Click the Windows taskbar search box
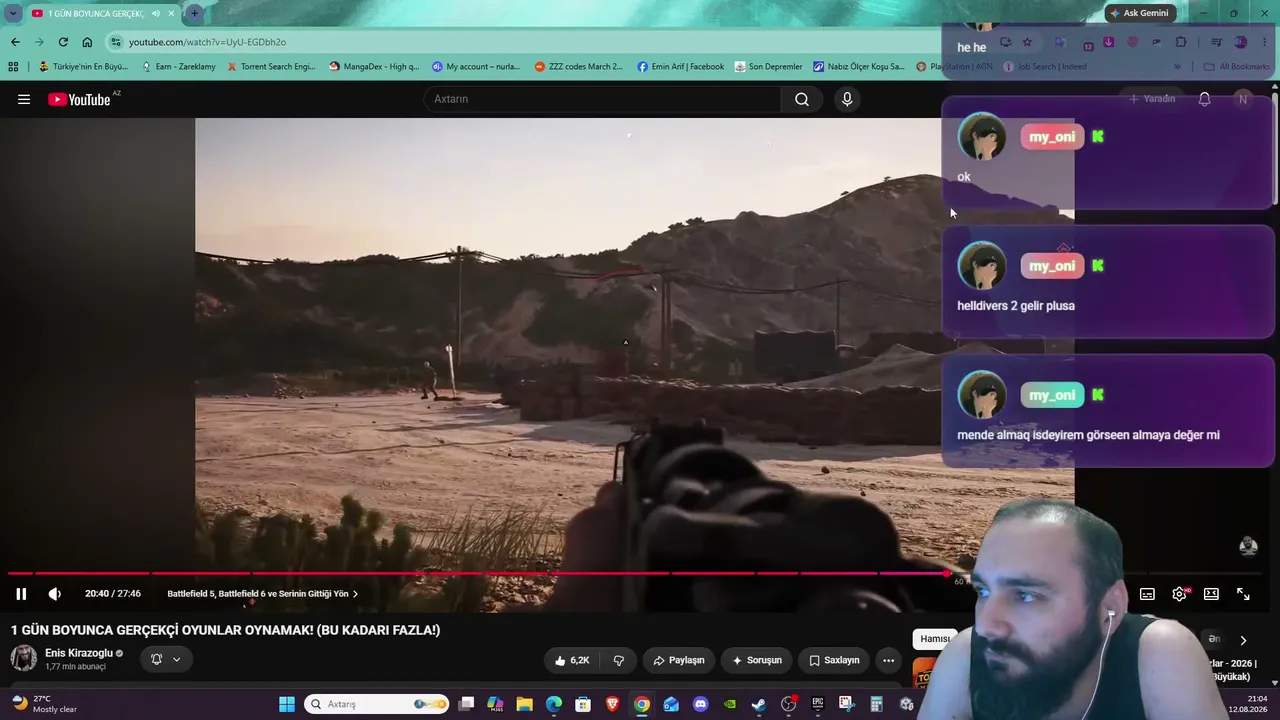This screenshot has width=1280, height=720. pyautogui.click(x=377, y=704)
